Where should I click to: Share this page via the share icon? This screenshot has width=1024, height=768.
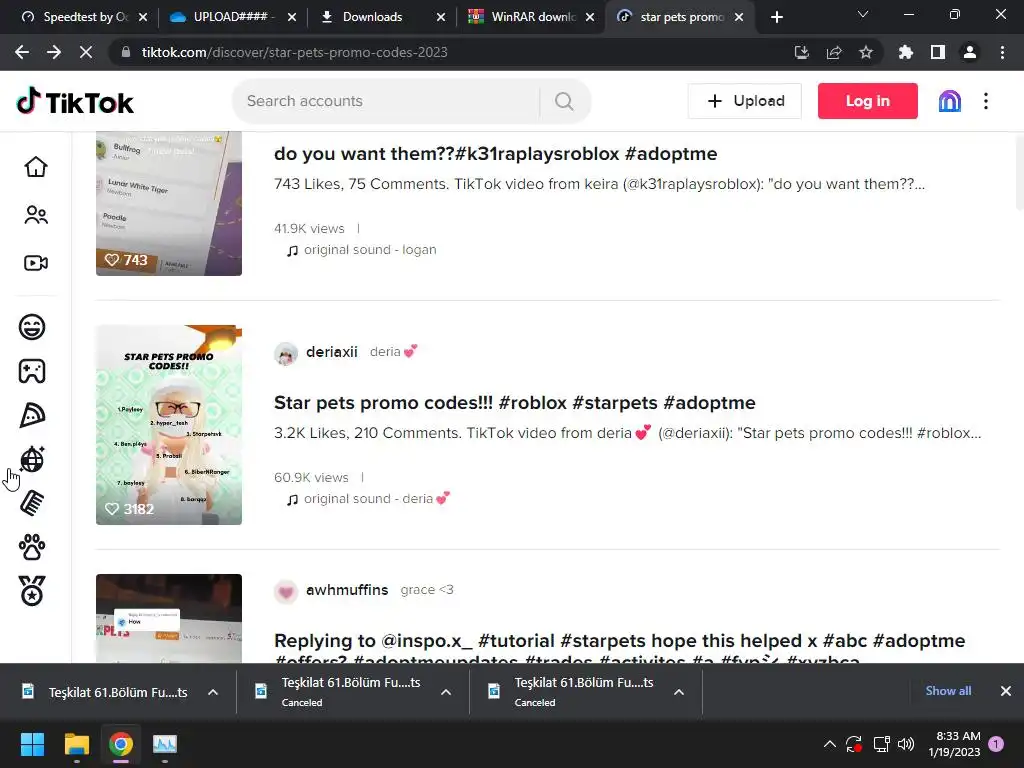tap(834, 52)
